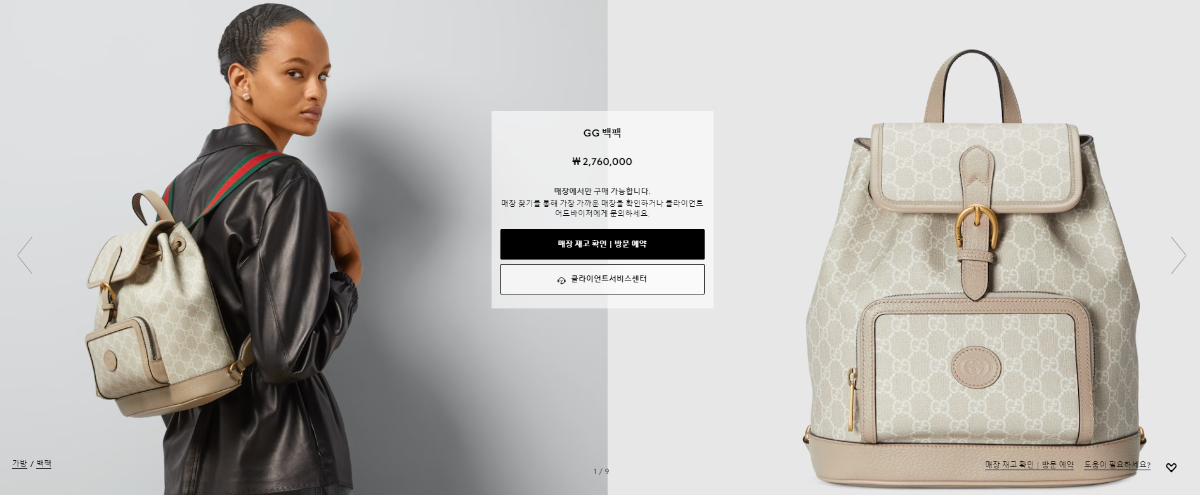Viewport: 1200px width, 495px height.
Task: Click 도움이 필요하세요? help link
Action: [1117, 465]
